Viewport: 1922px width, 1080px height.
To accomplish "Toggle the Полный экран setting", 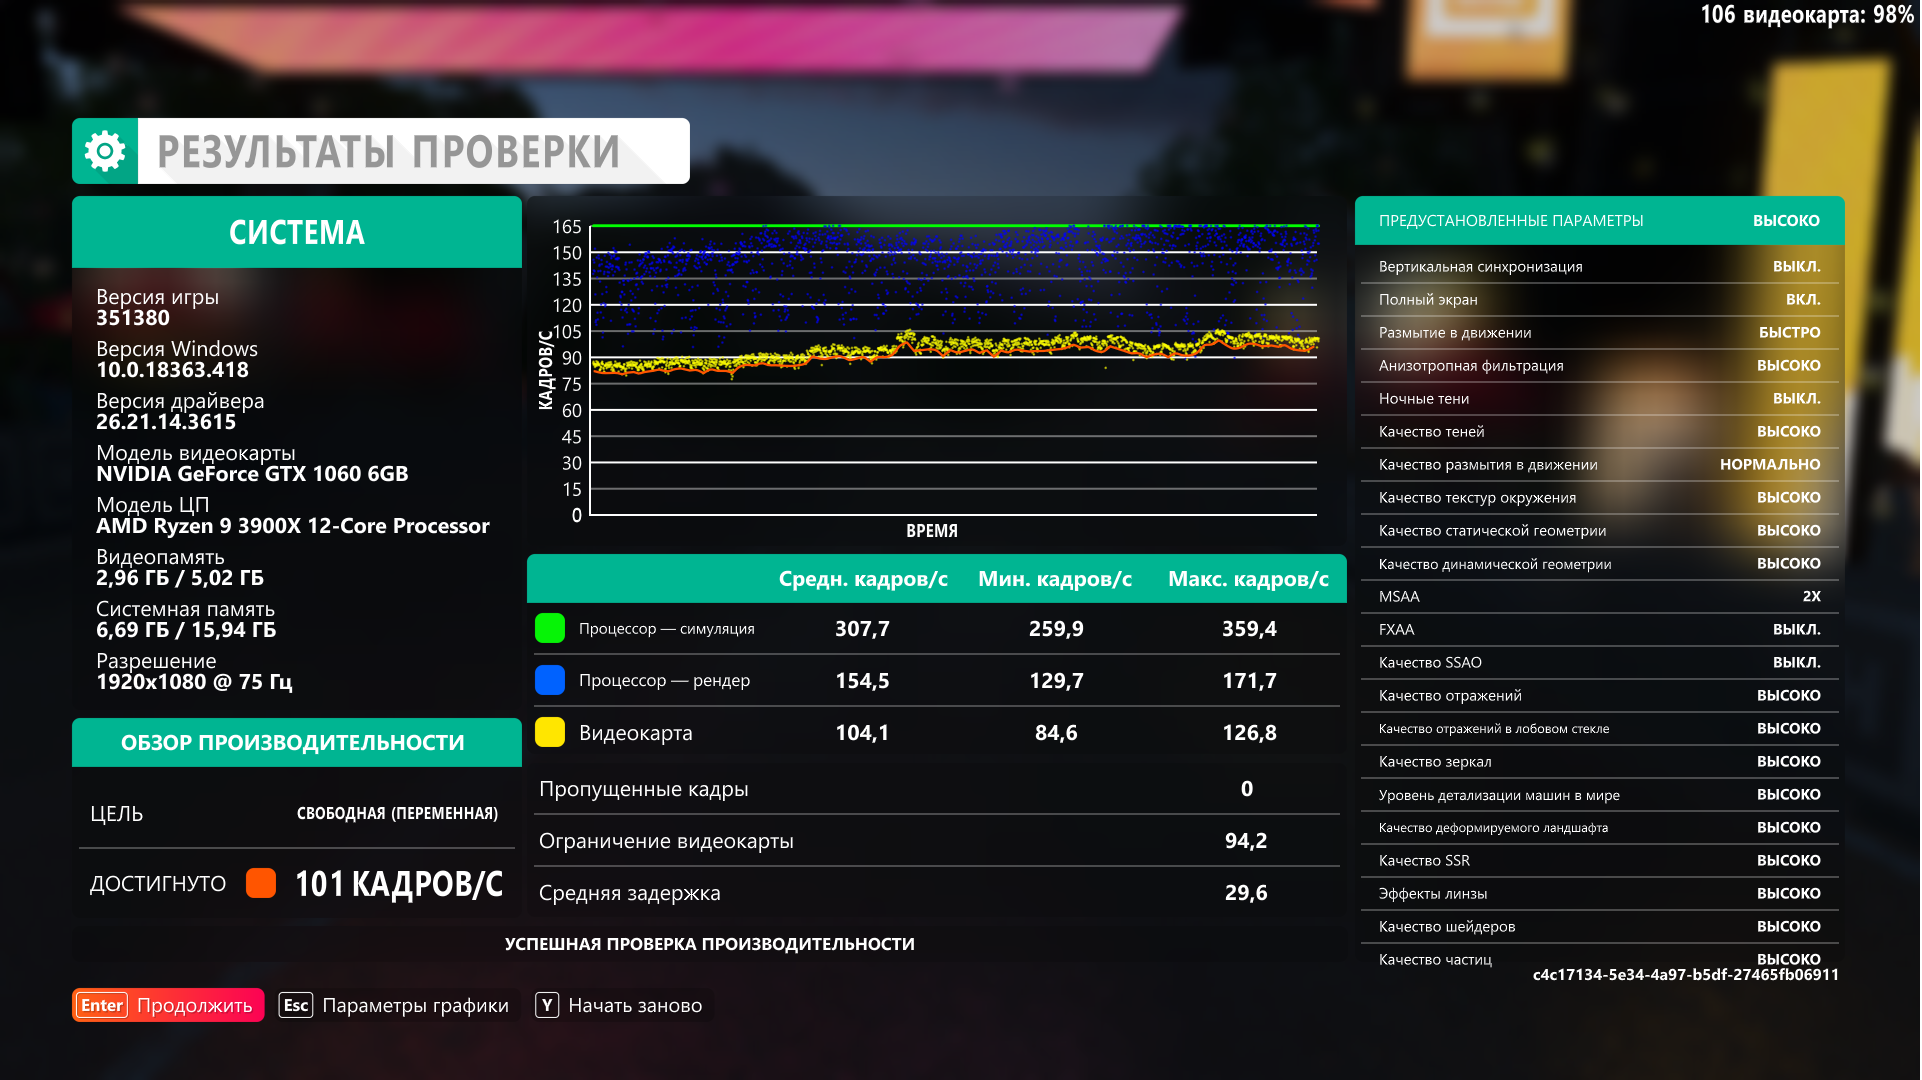I will tap(1598, 299).
